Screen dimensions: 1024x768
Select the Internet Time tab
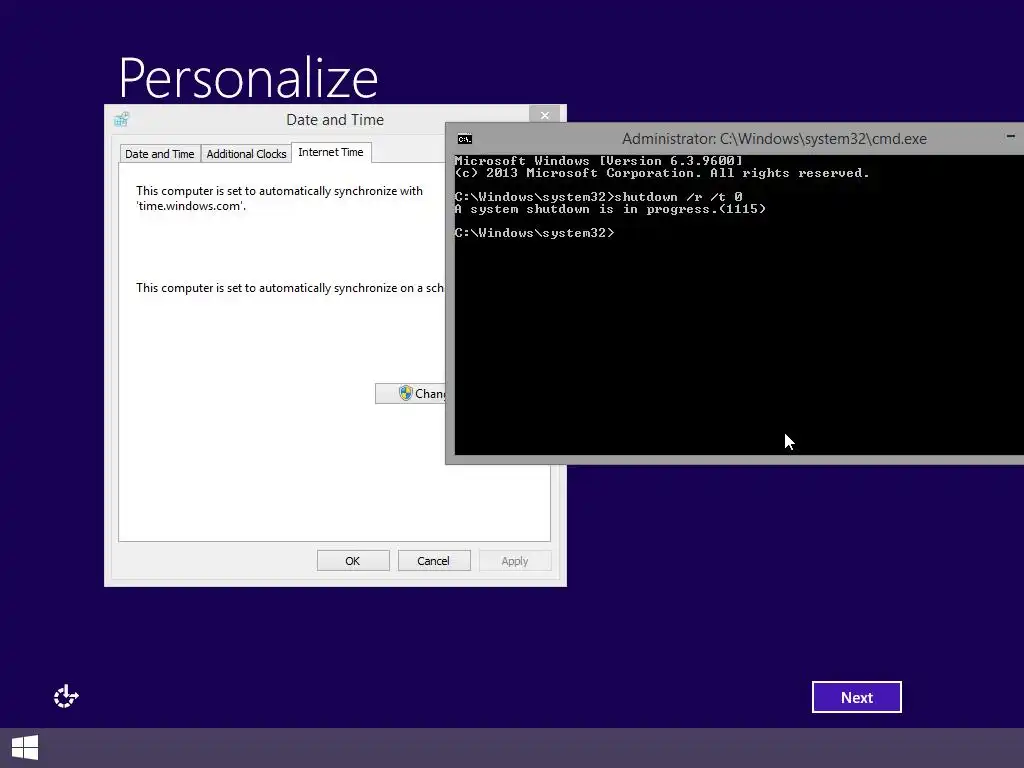pyautogui.click(x=331, y=152)
